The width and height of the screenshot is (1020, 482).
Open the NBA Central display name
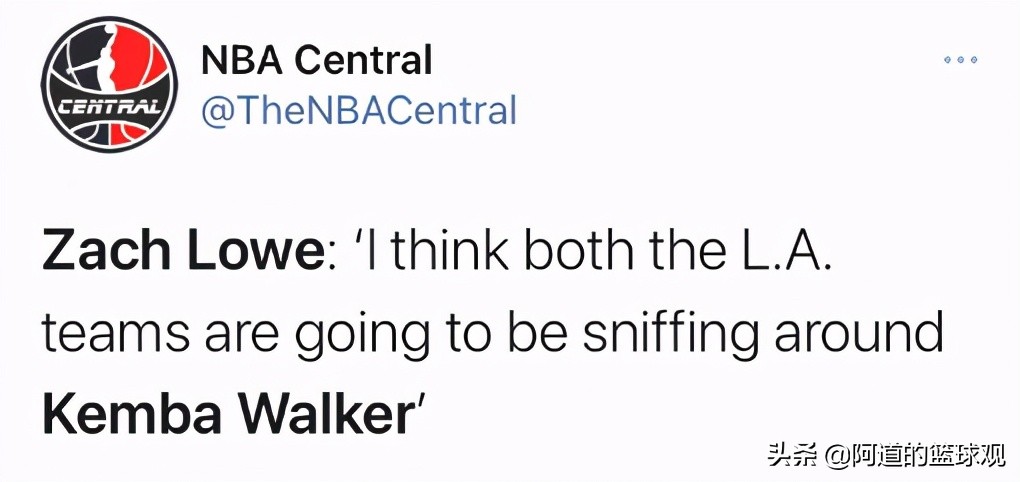coord(317,61)
